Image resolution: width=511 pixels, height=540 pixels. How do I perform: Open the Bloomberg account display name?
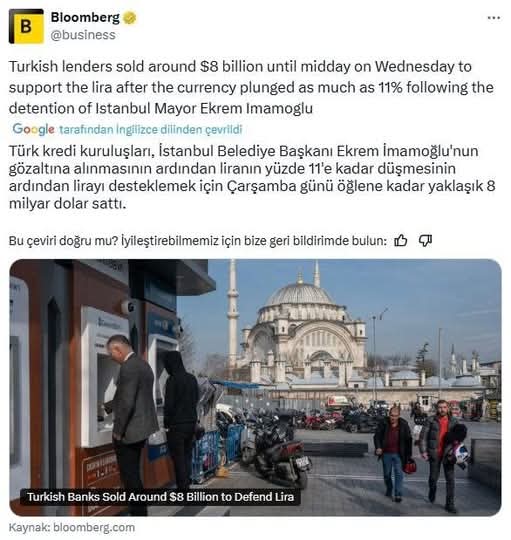click(85, 18)
